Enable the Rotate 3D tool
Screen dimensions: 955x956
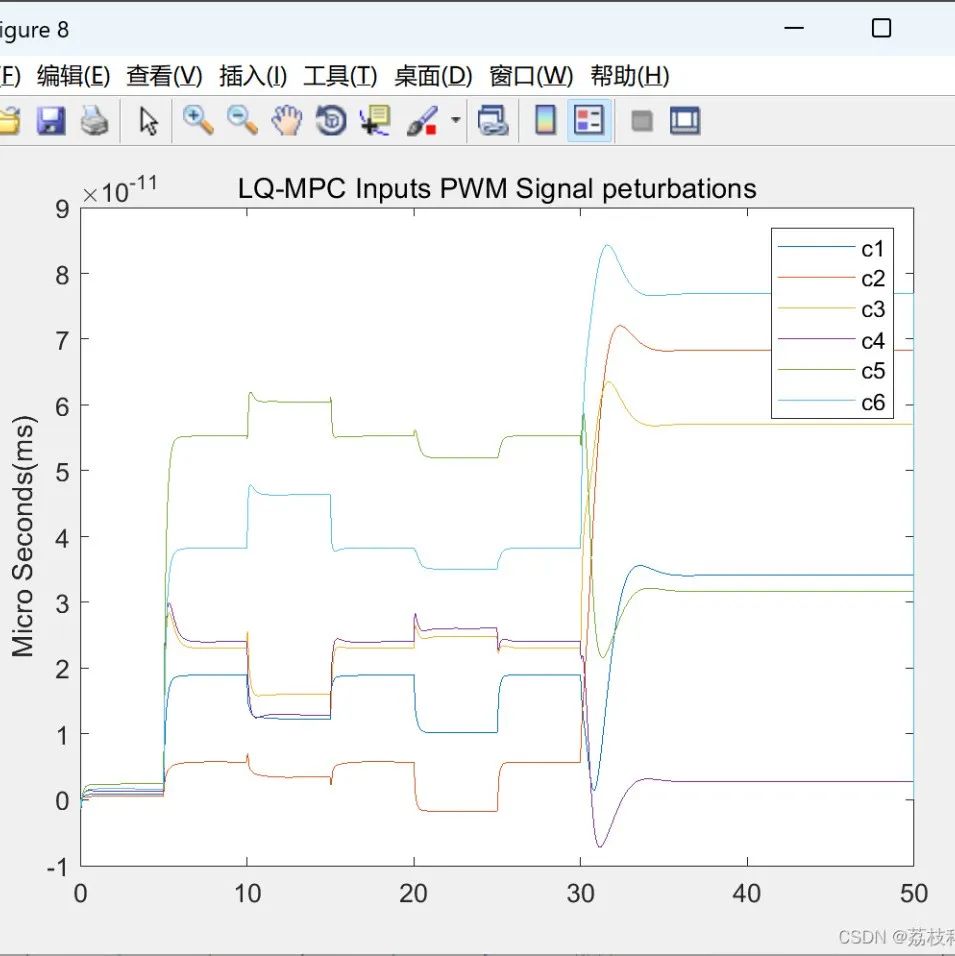click(331, 120)
